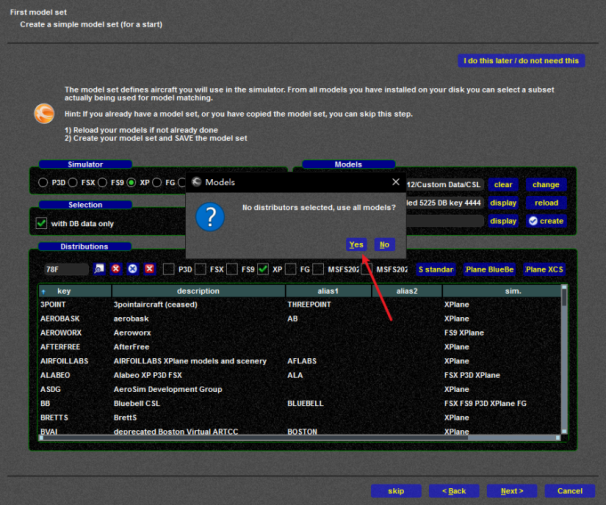
Task: Click the filter icon beside the 78F field
Action: [99, 269]
